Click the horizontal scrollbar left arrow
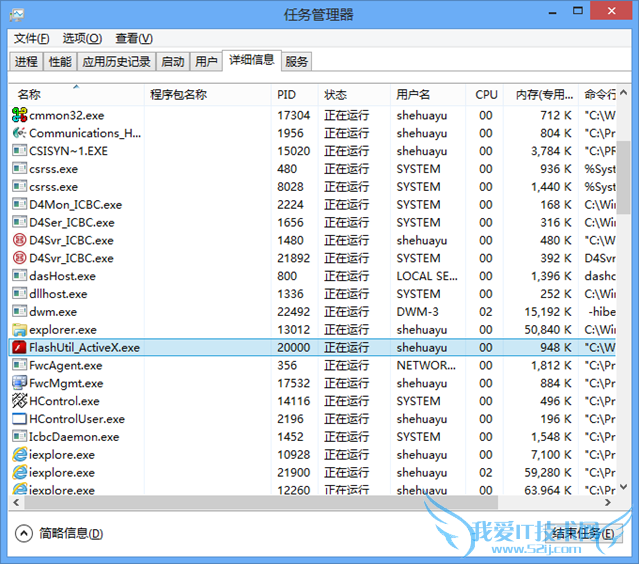The height and width of the screenshot is (564, 639). (16, 502)
